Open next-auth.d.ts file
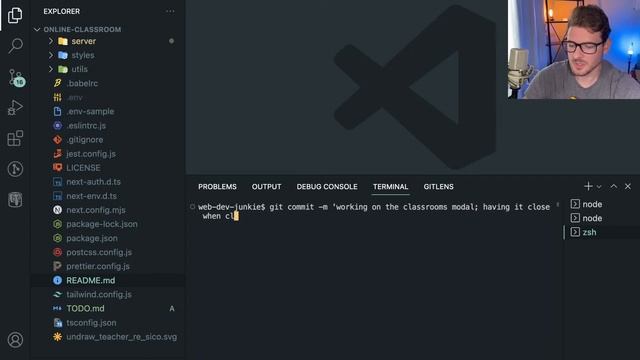 [93, 182]
